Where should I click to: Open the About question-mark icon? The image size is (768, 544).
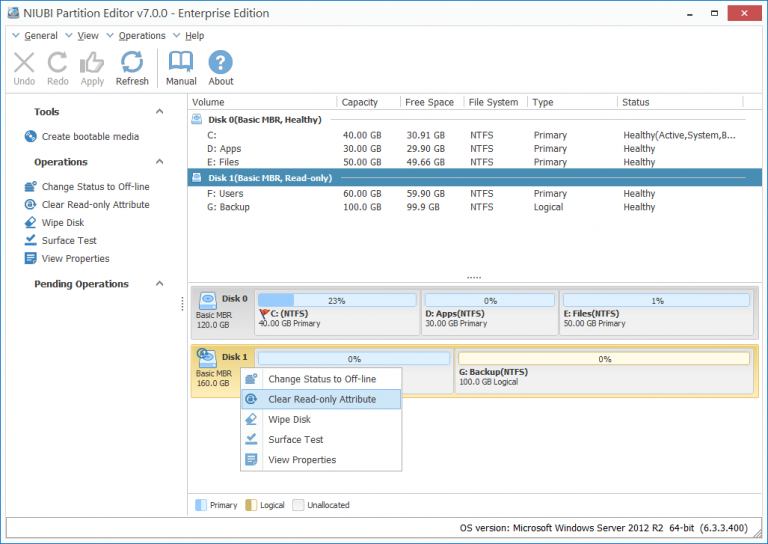pyautogui.click(x=220, y=62)
